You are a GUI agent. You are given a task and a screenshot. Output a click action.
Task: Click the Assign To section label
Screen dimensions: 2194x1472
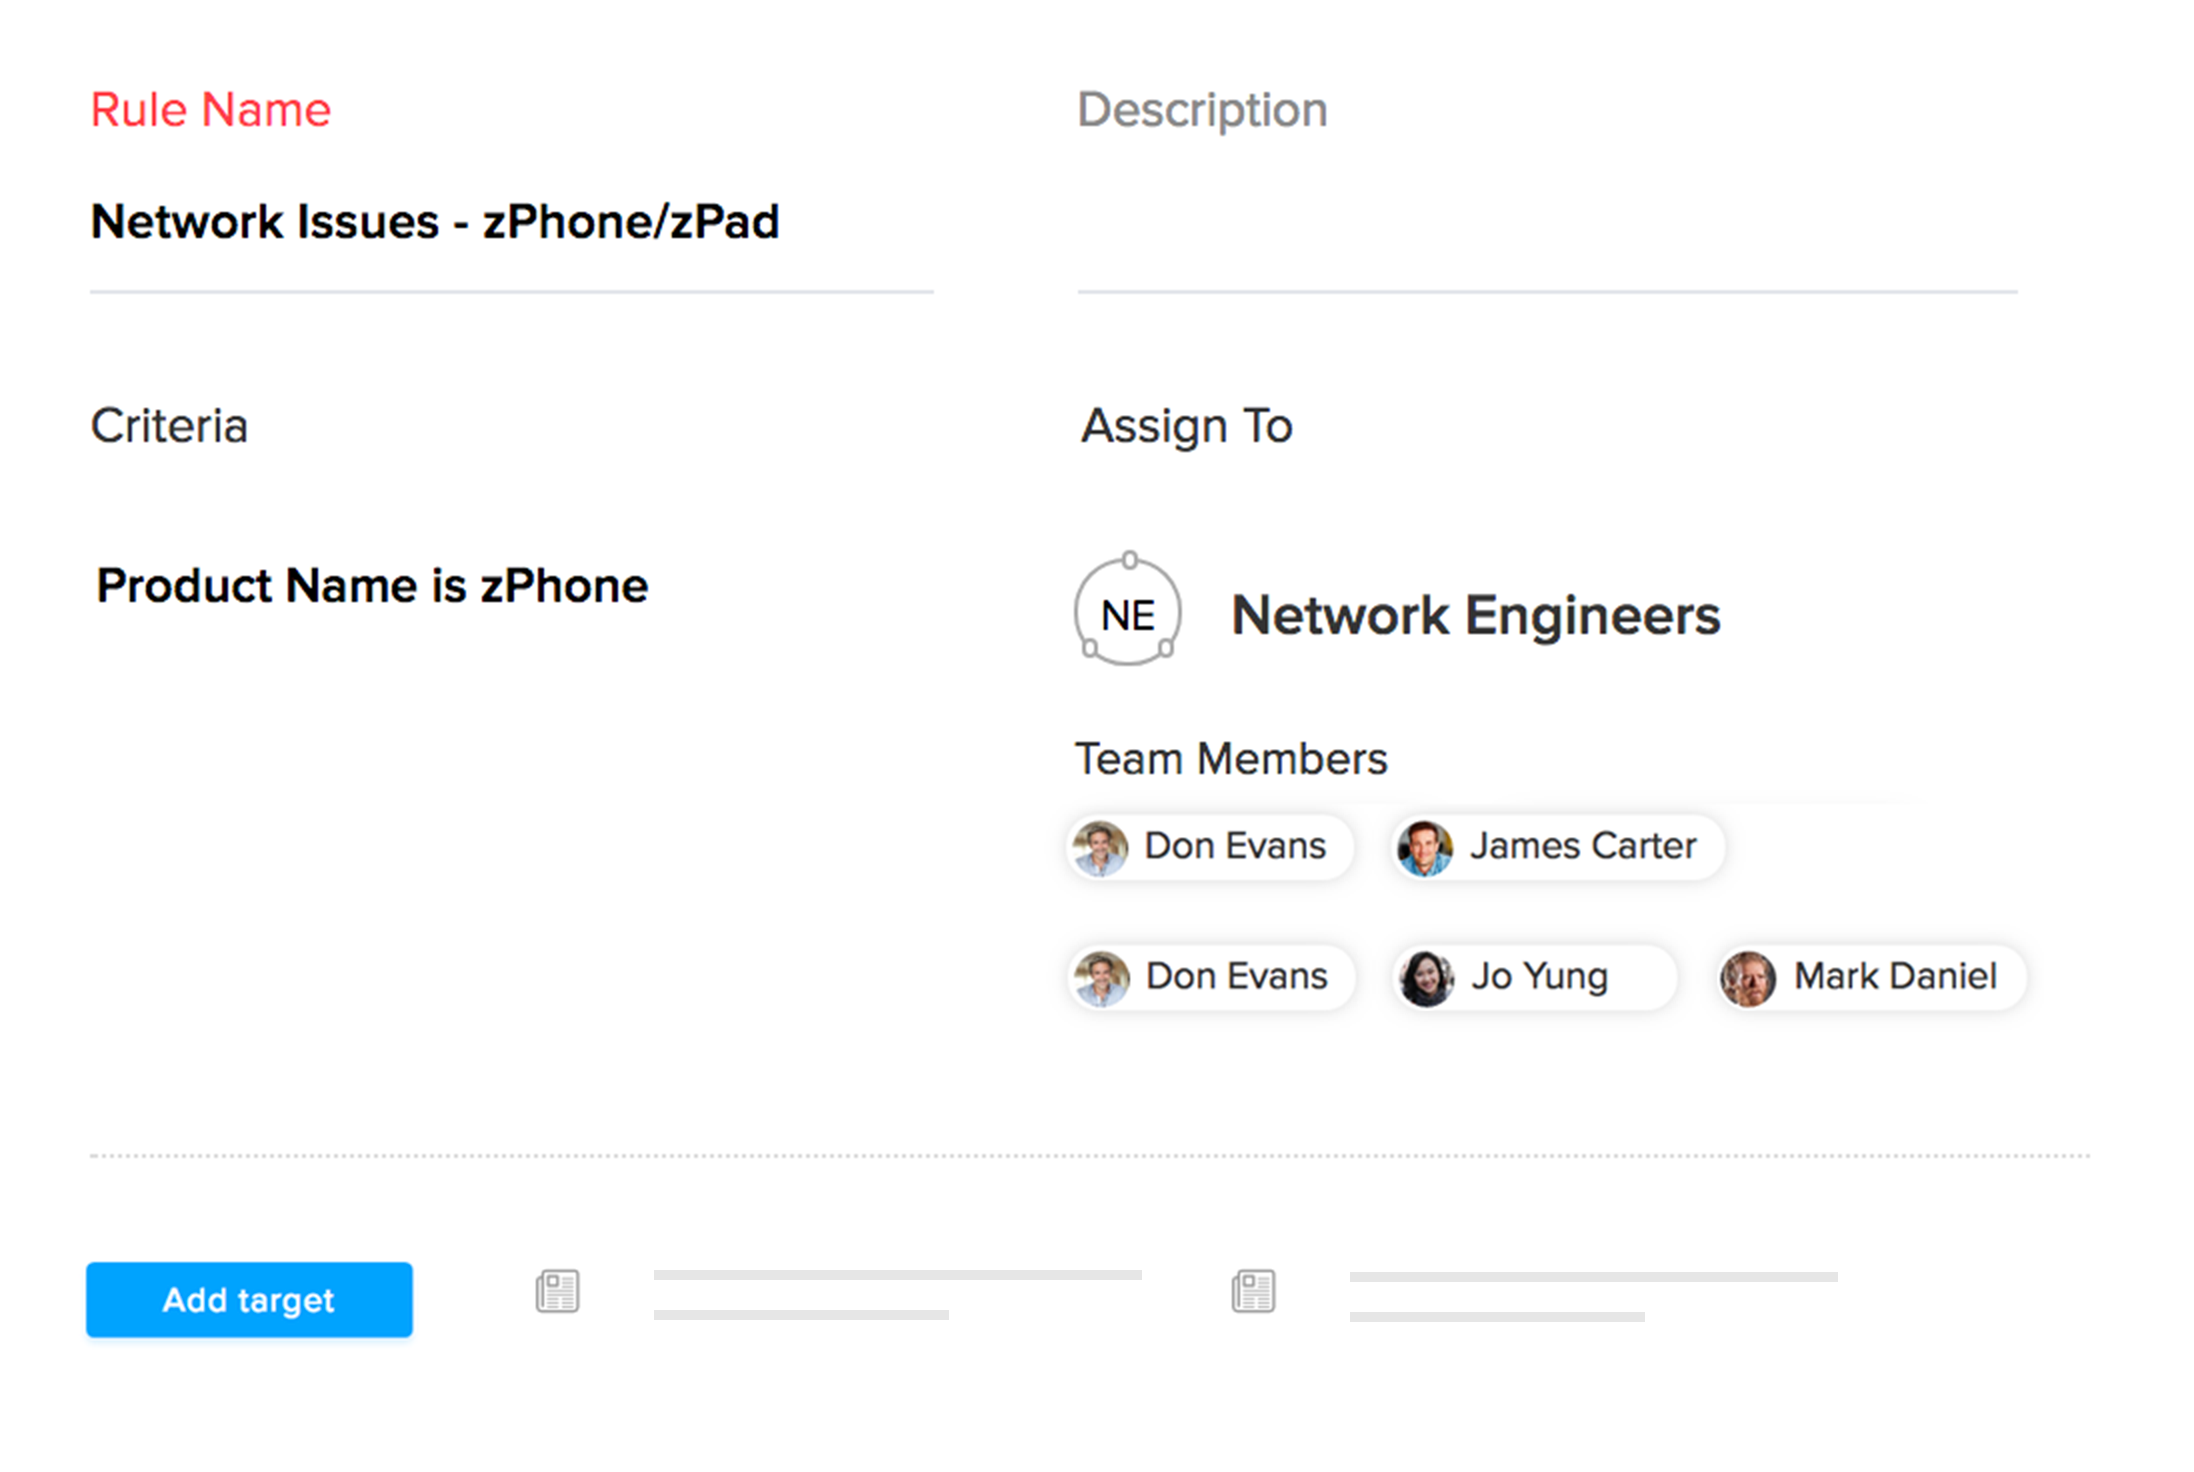(x=1187, y=426)
